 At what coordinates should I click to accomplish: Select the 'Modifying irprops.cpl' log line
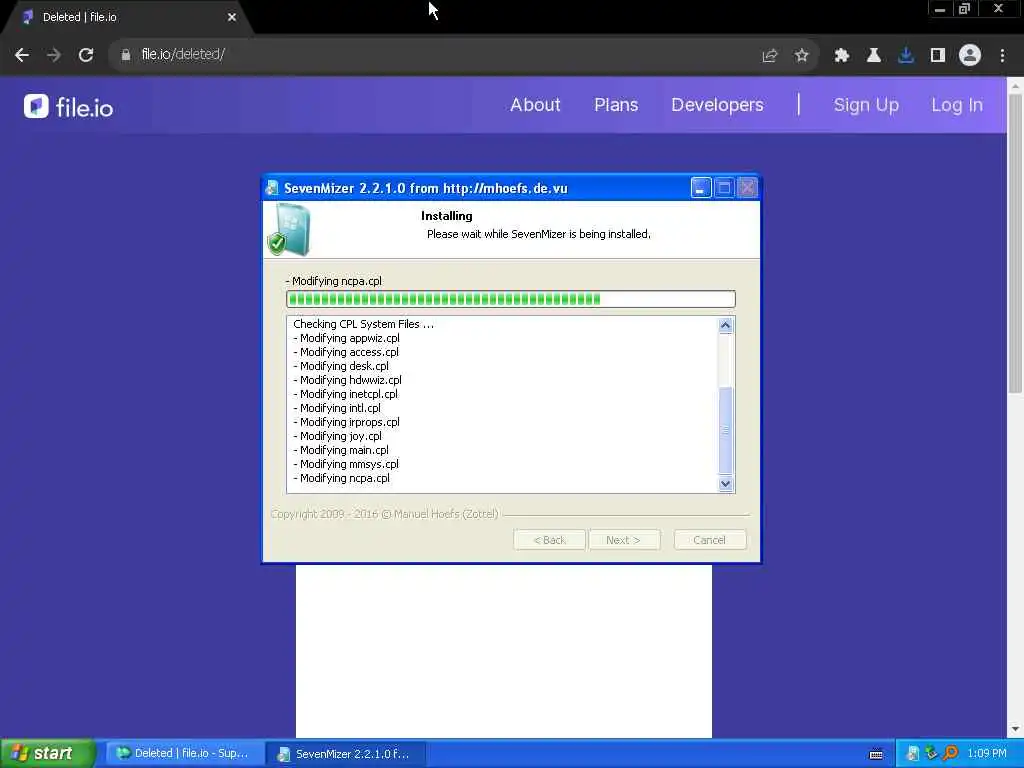click(346, 423)
